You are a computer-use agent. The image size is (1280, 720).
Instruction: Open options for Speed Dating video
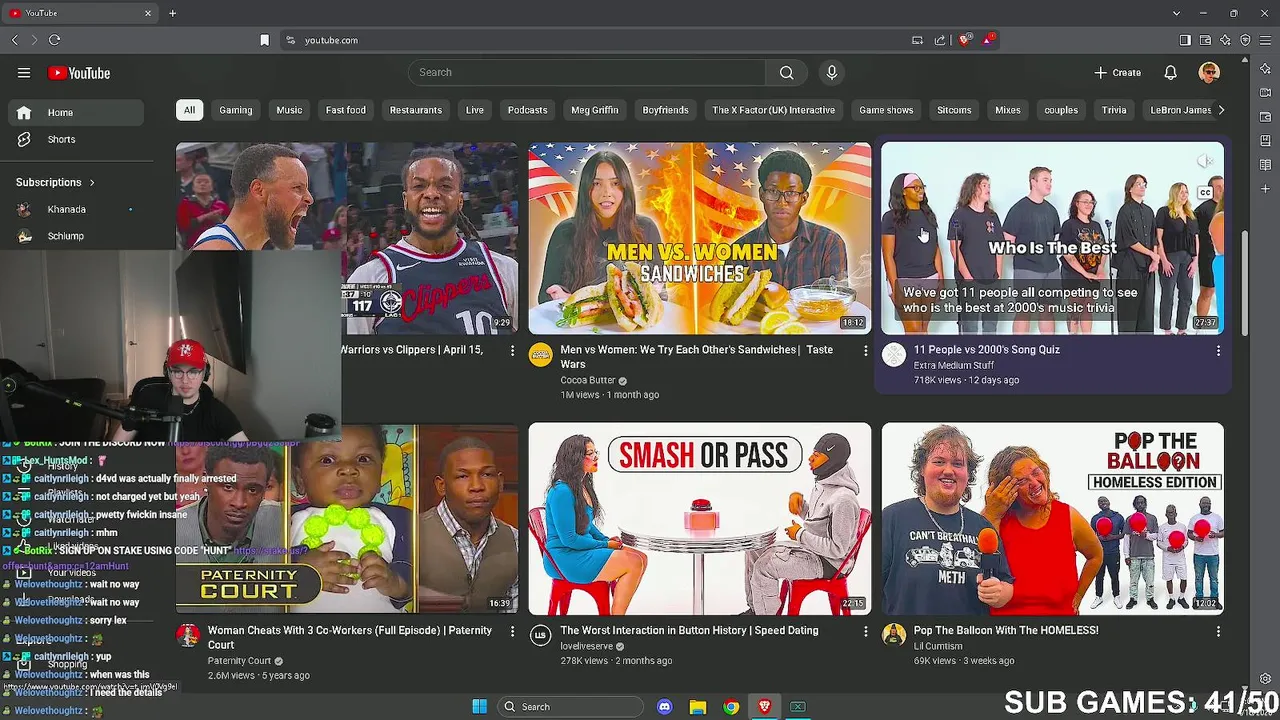(865, 632)
